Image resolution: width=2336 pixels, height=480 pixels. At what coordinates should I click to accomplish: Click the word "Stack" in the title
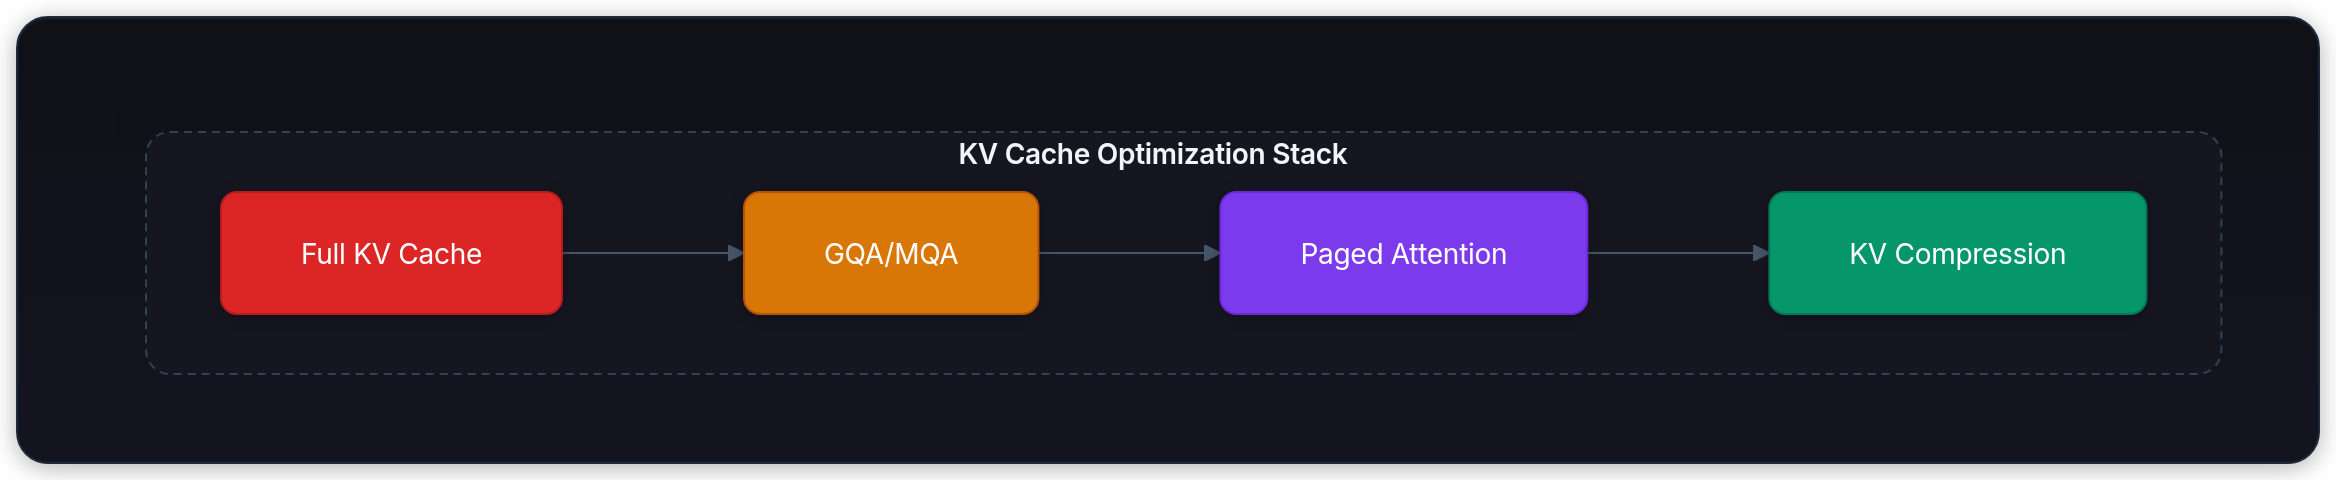tap(1310, 154)
